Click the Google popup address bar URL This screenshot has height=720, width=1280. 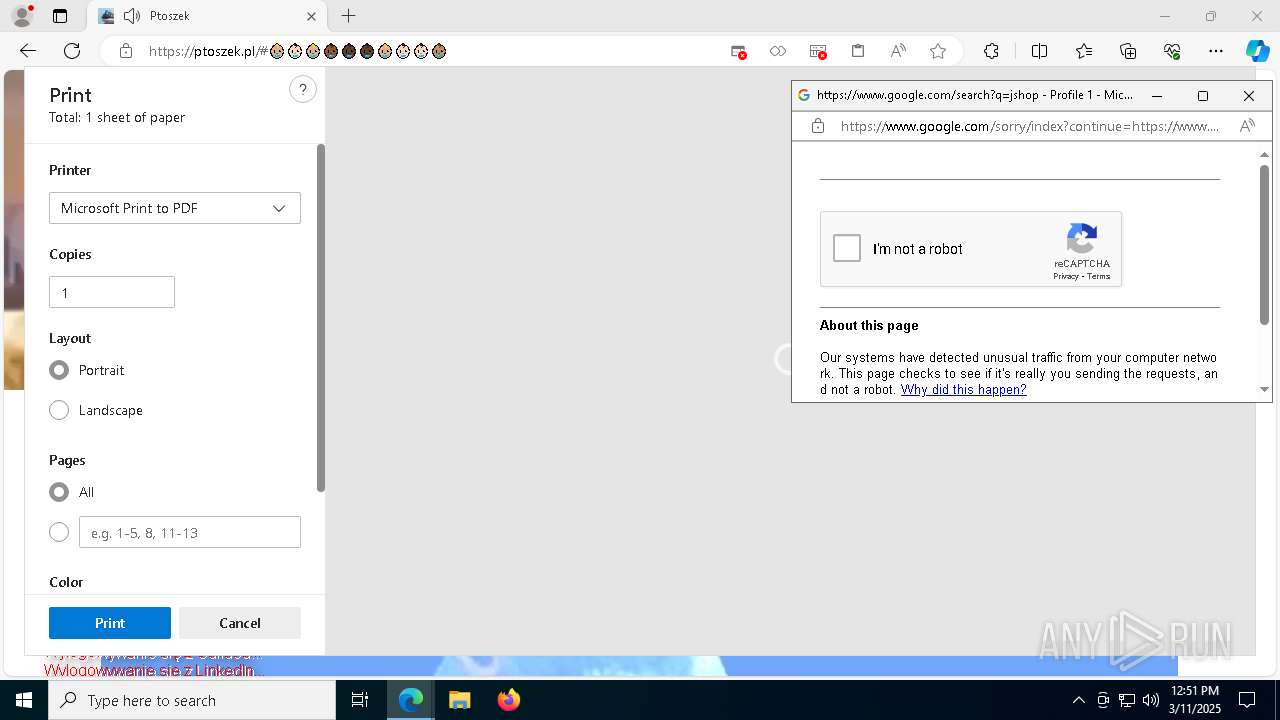1030,126
